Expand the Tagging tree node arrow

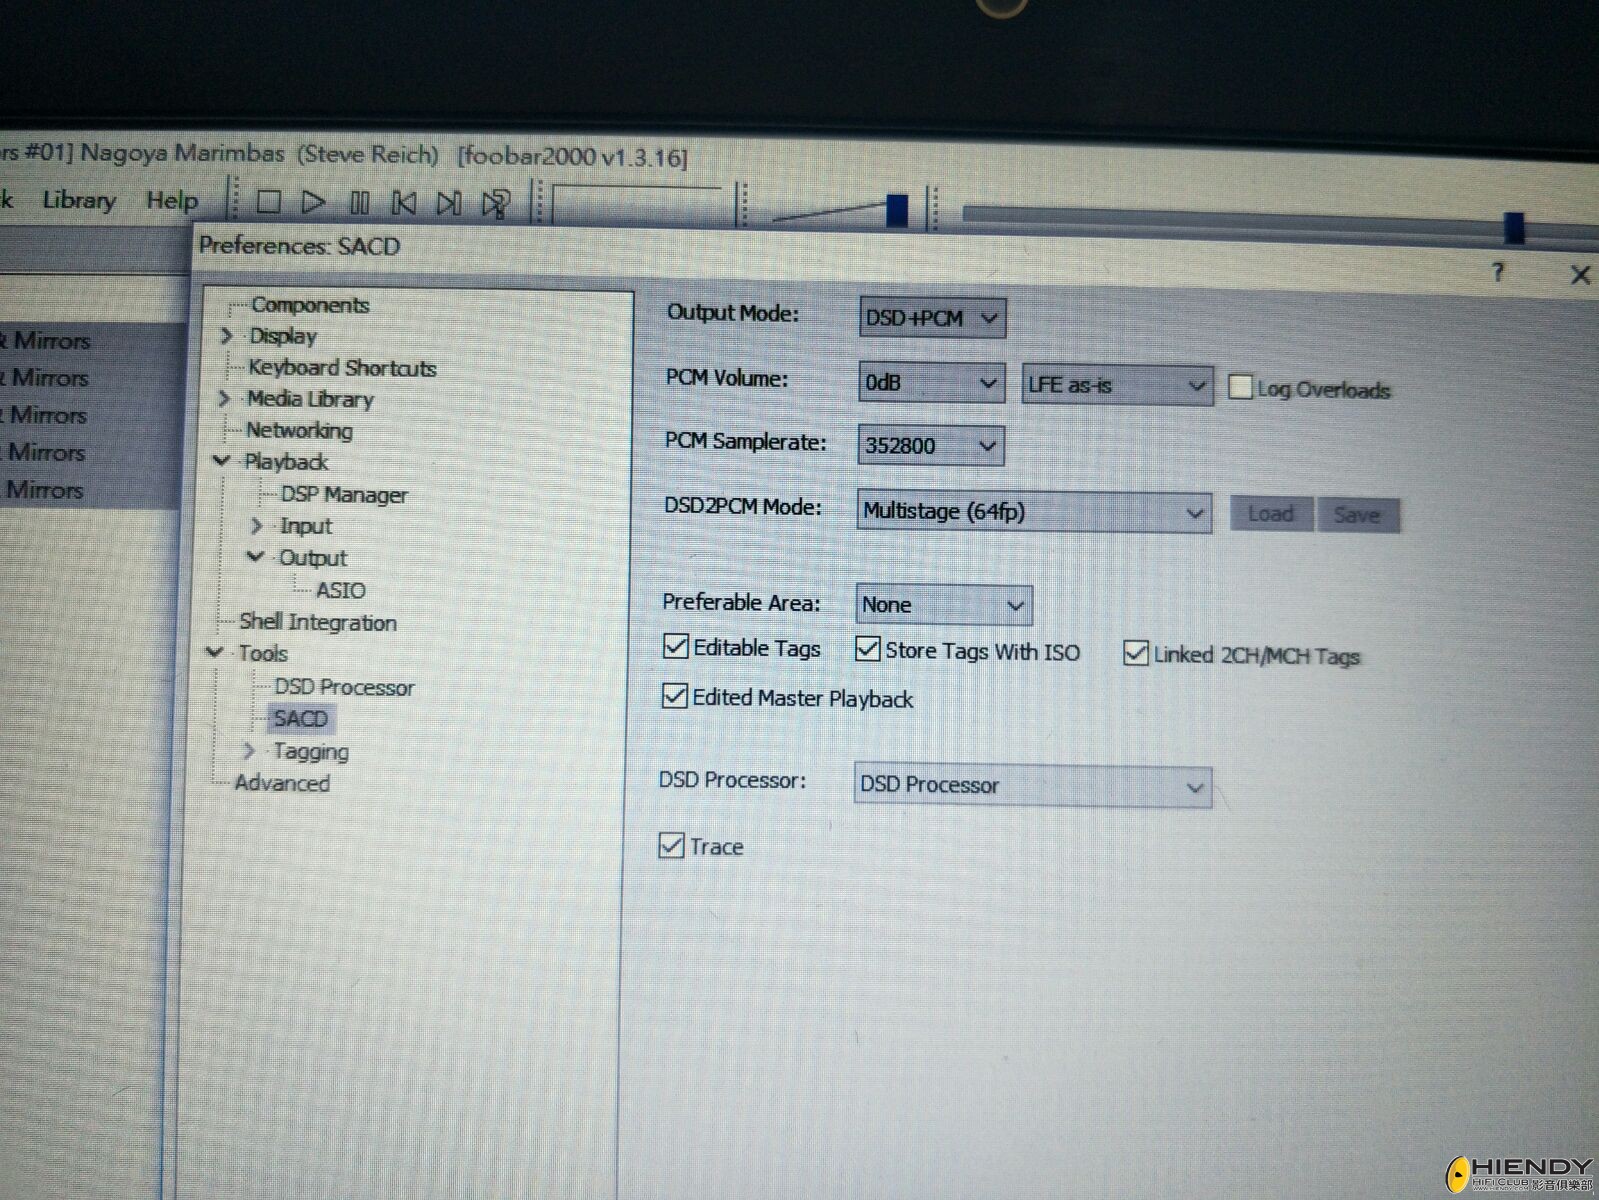(x=249, y=750)
